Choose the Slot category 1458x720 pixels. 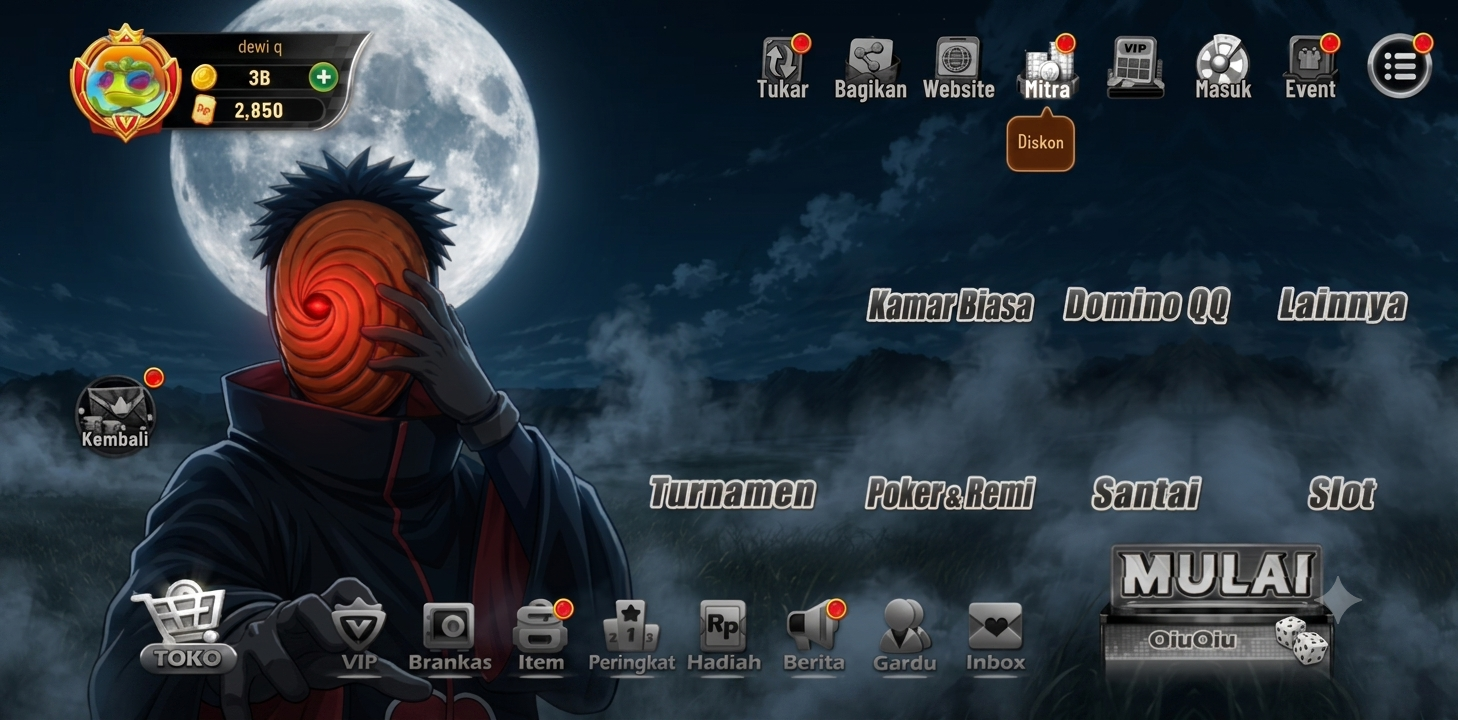[x=1342, y=493]
